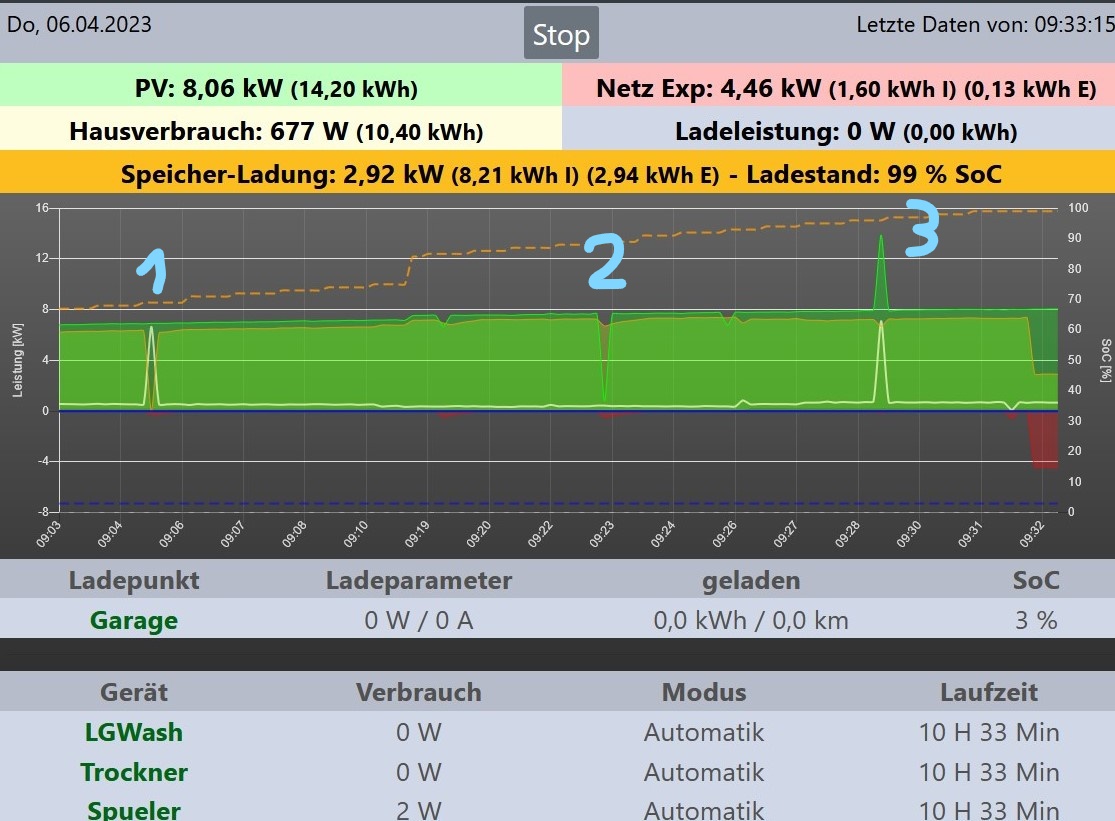Click the 09:32 time axis label
1115x821 pixels.
tap(1032, 534)
